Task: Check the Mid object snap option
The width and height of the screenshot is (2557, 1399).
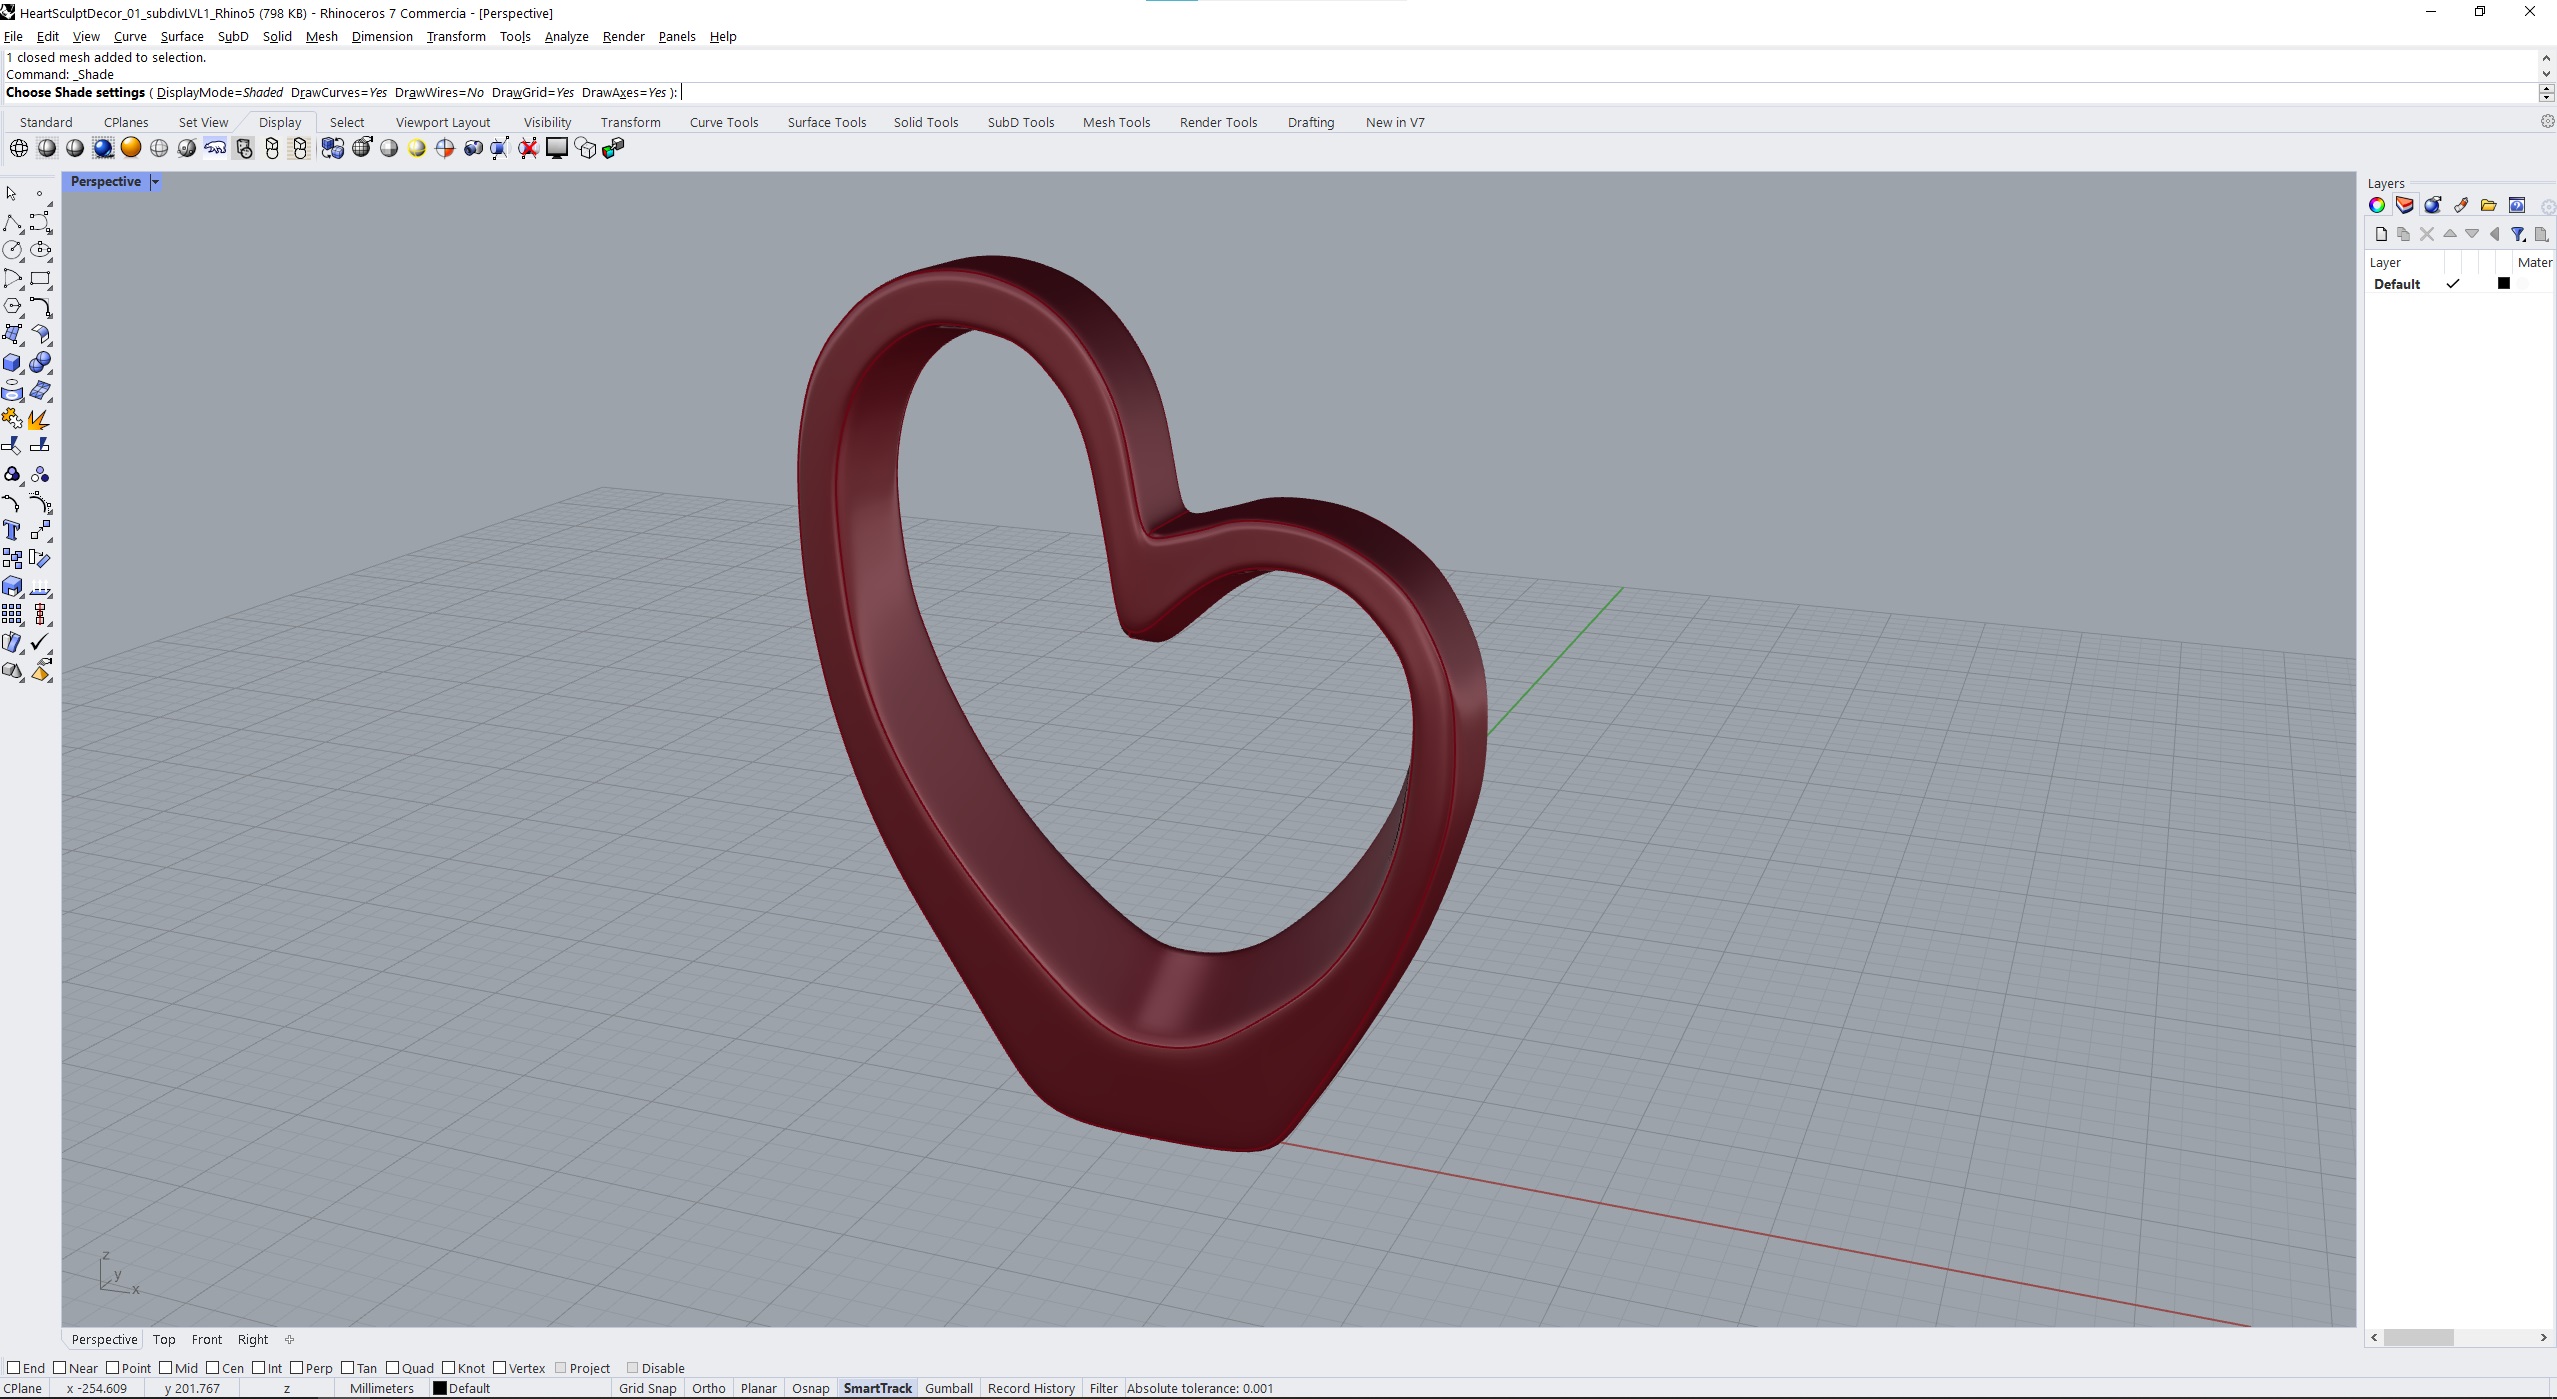Action: coord(166,1368)
